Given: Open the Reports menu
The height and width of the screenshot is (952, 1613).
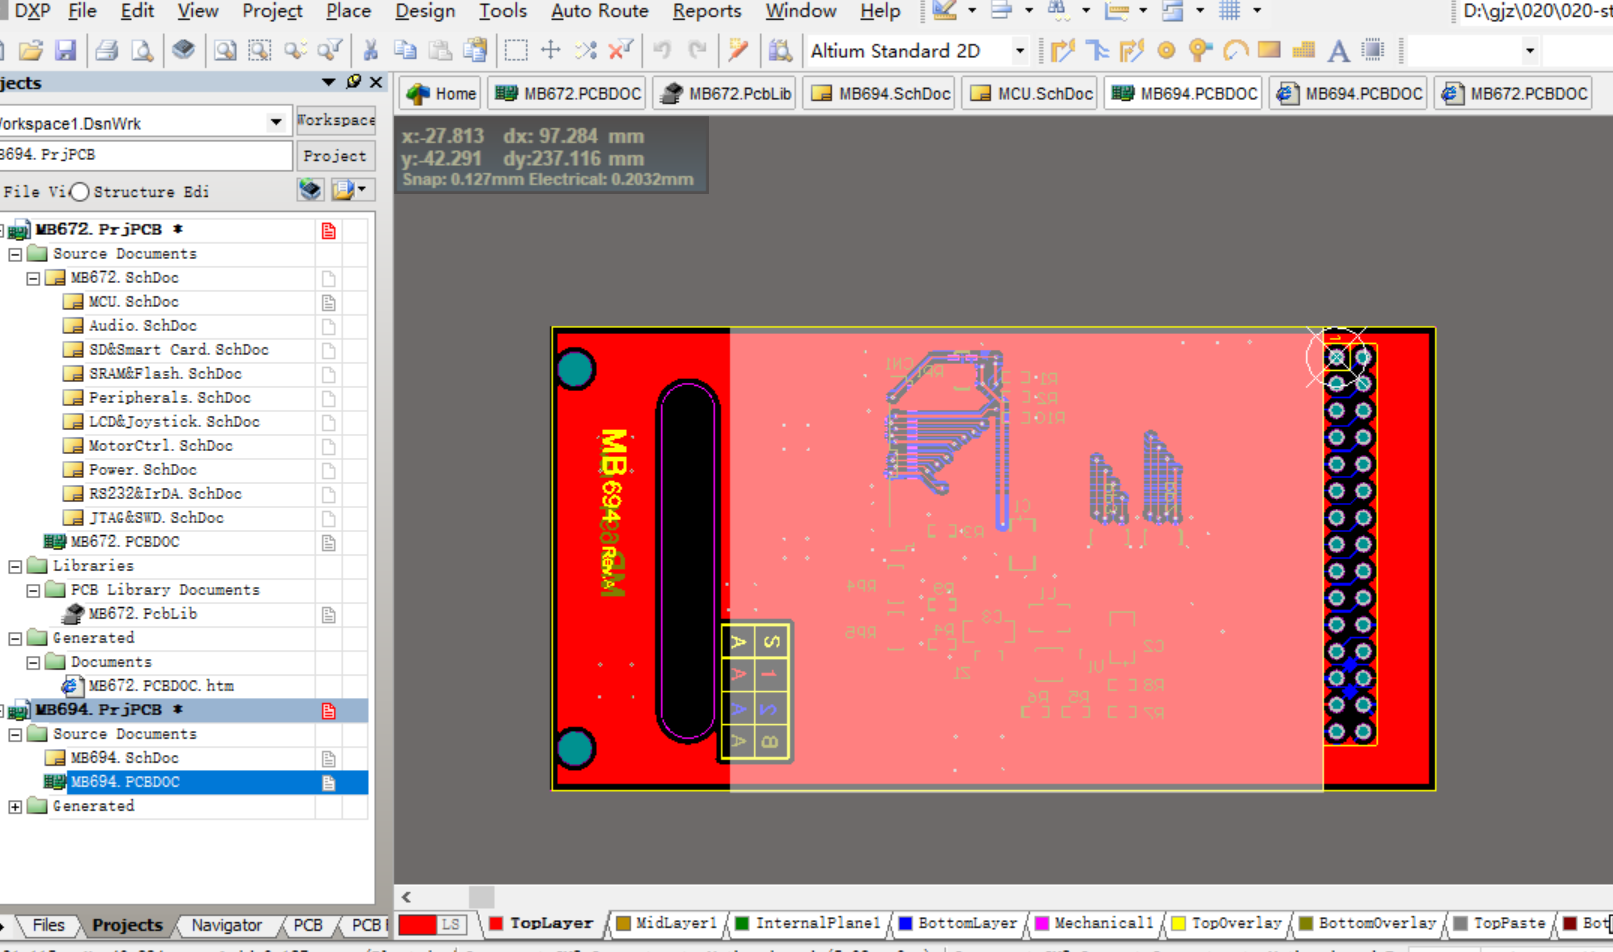Looking at the screenshot, I should click(706, 11).
